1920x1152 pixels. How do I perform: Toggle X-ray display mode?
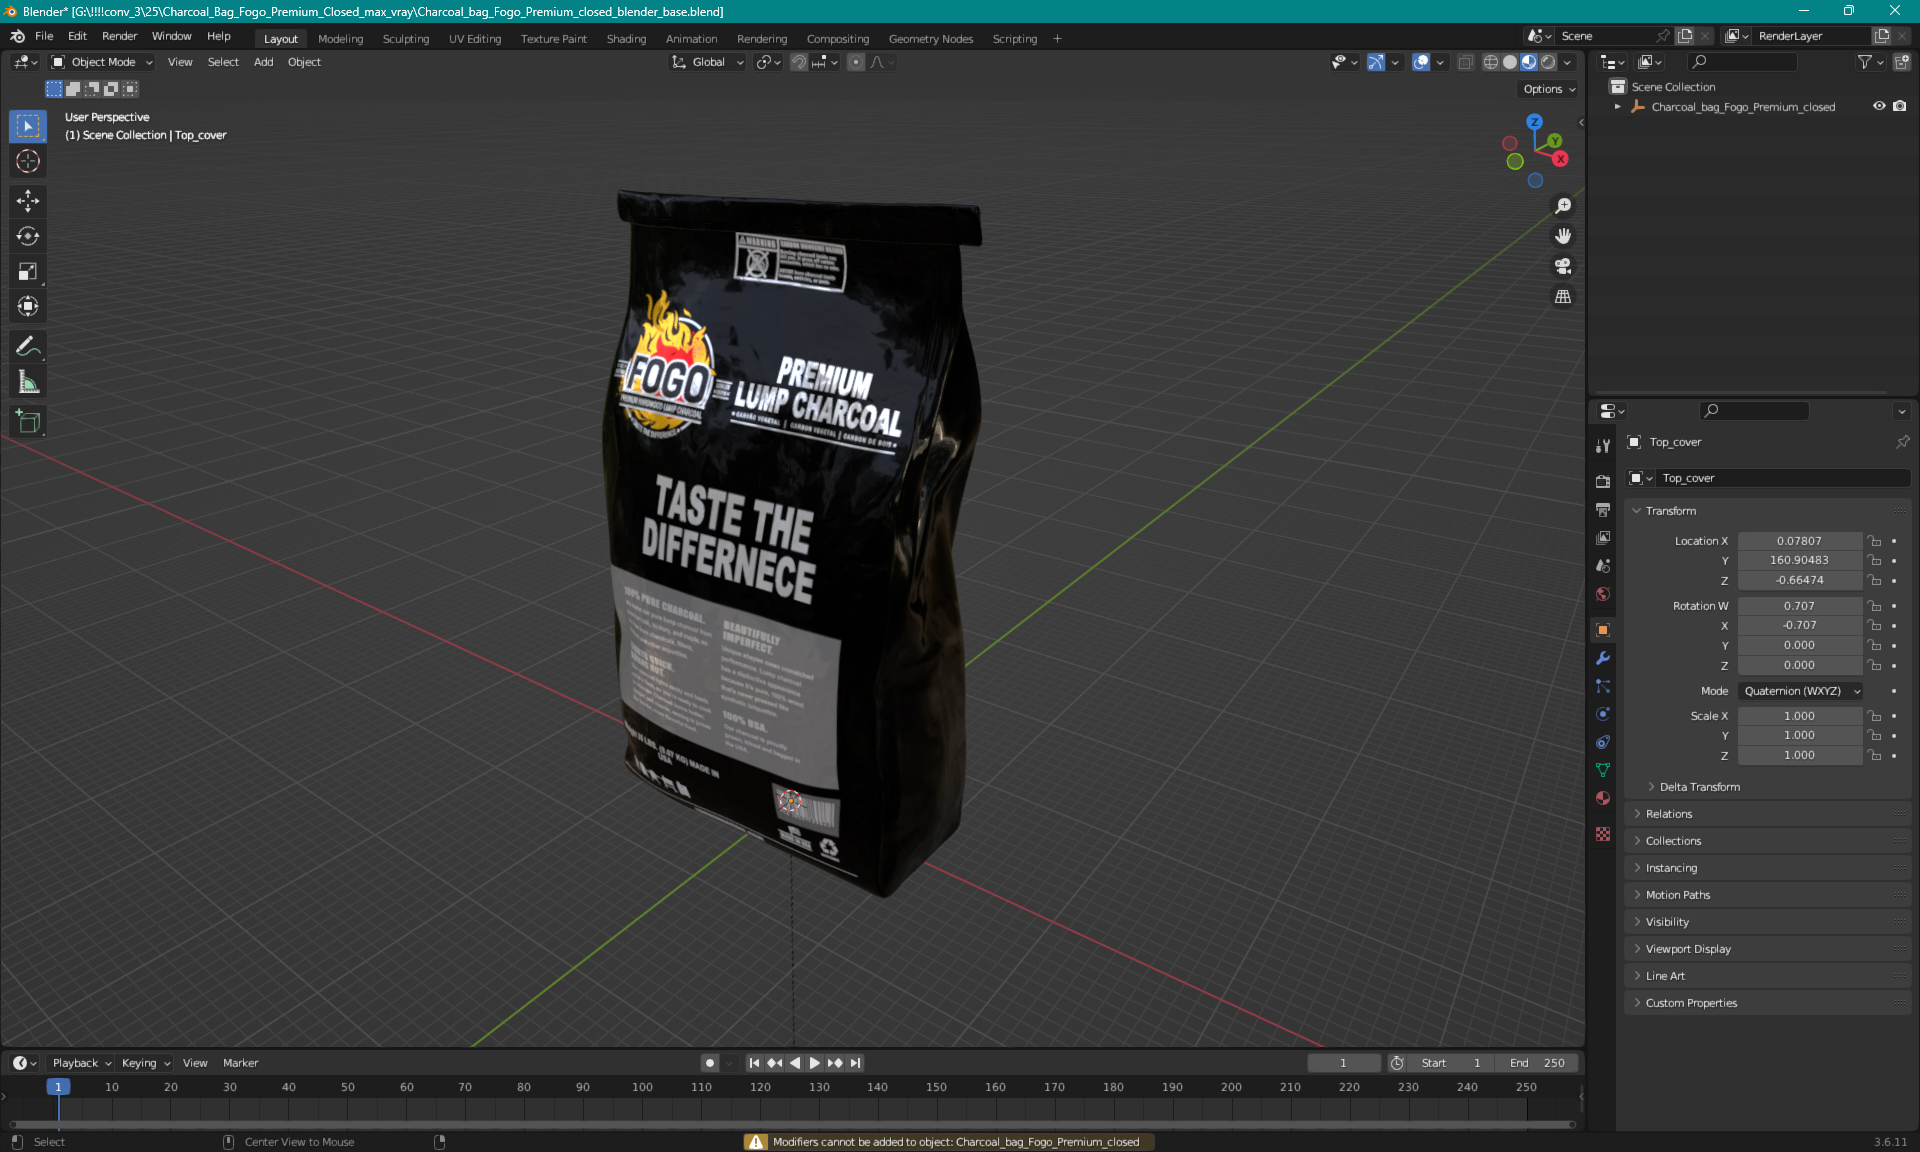click(x=1465, y=62)
